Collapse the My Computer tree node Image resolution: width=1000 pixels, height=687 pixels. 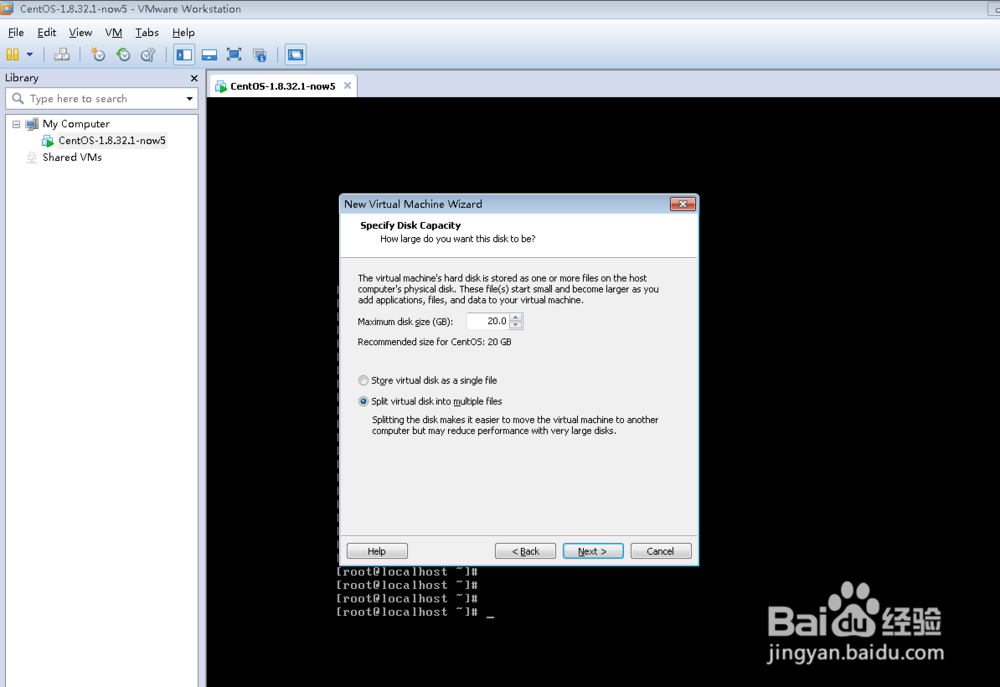[17, 124]
